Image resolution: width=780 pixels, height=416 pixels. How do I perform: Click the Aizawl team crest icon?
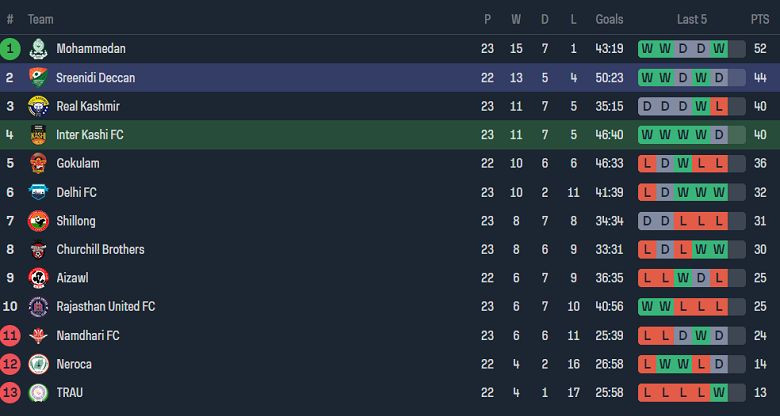pos(38,278)
